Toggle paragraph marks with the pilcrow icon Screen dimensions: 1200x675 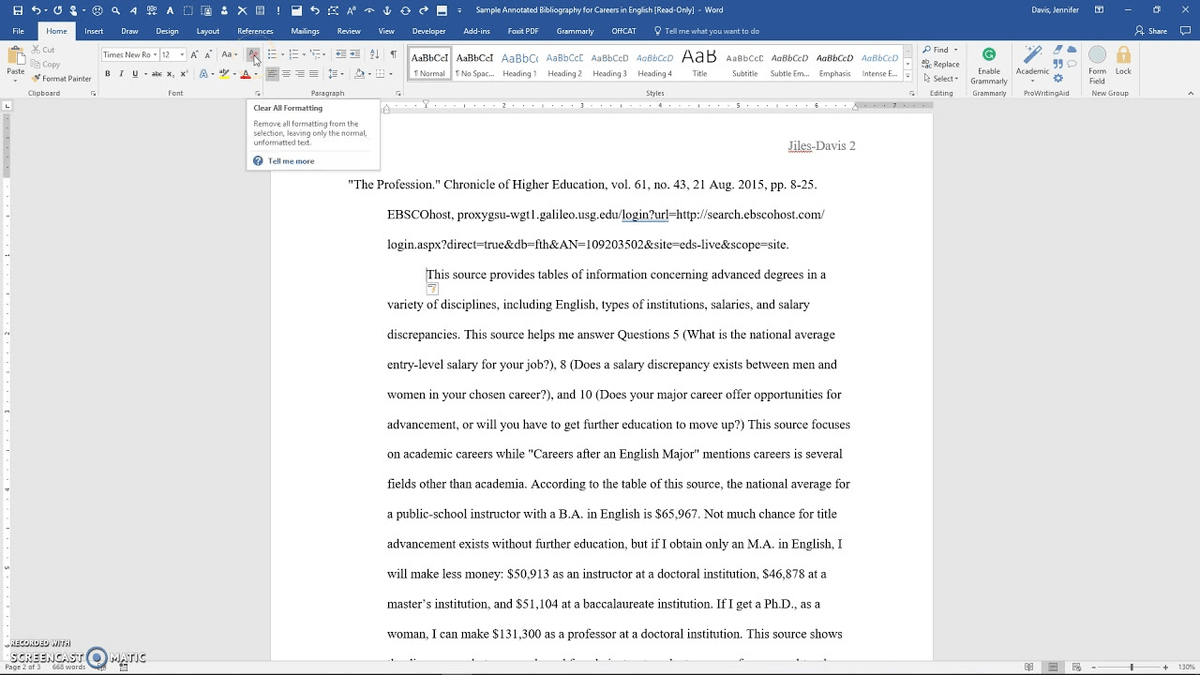pyautogui.click(x=394, y=54)
